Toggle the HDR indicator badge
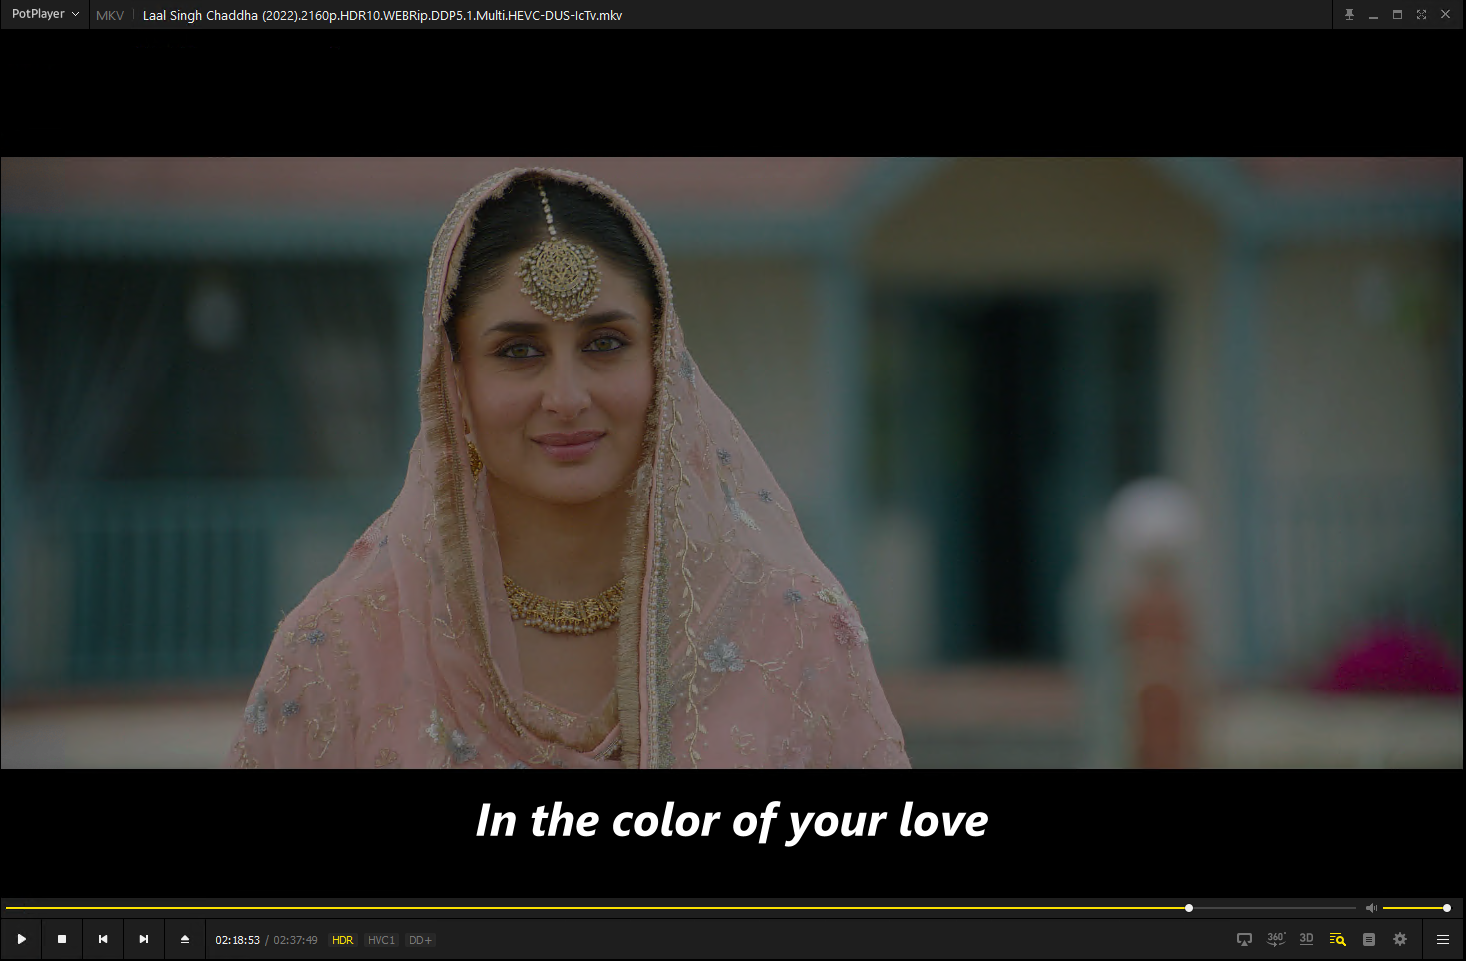The height and width of the screenshot is (961, 1466). pyautogui.click(x=343, y=940)
